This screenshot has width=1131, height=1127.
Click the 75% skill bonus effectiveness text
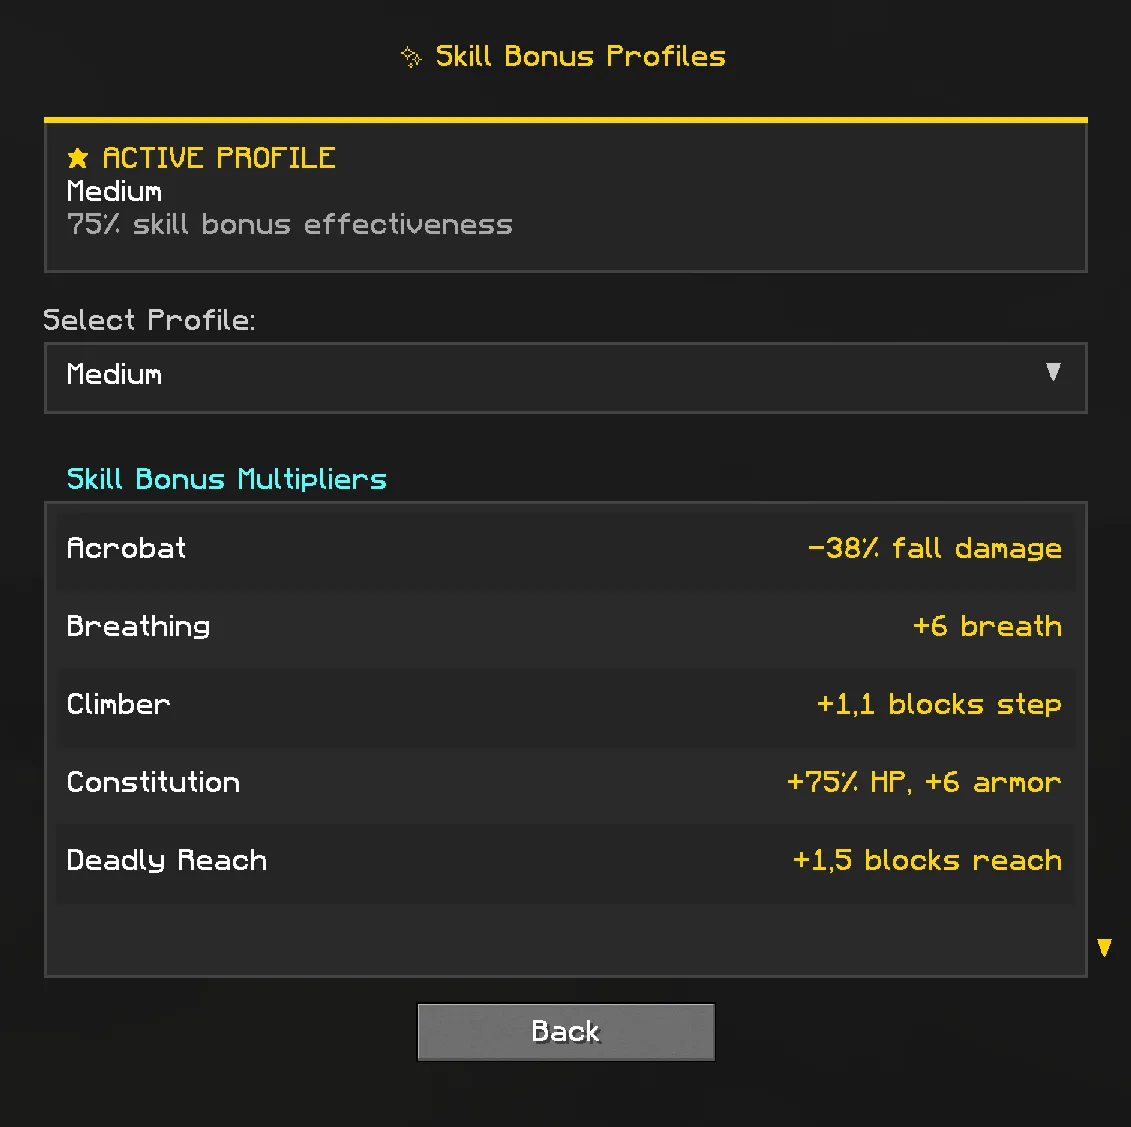[x=289, y=225]
